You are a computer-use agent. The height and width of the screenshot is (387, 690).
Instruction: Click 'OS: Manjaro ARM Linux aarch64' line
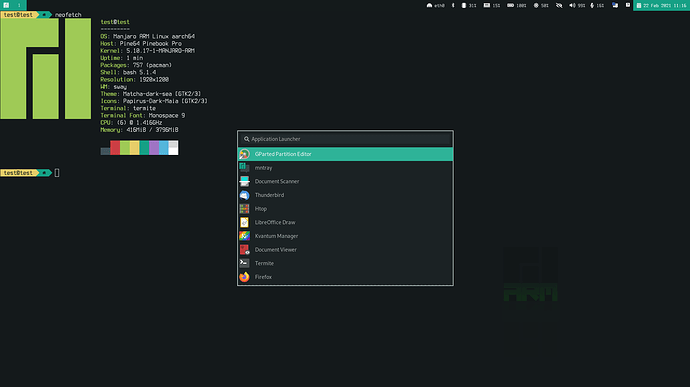click(147, 37)
